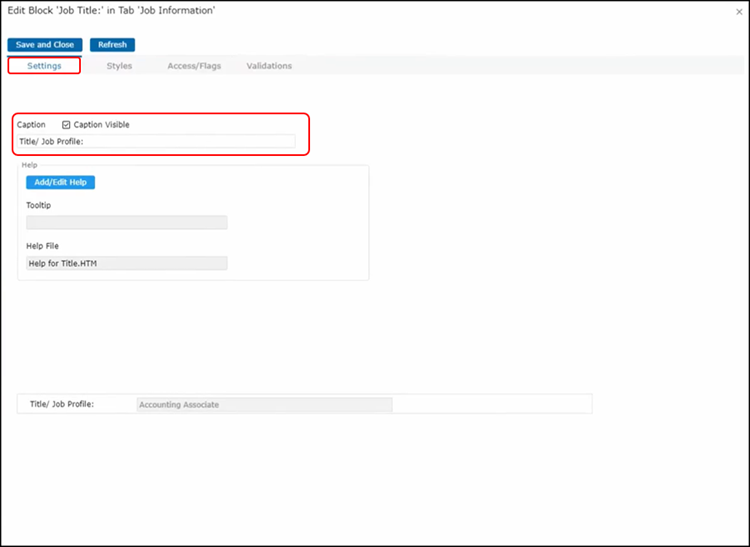Click the 'Help File' label
Viewport: 750px width, 547px height.
click(x=43, y=246)
